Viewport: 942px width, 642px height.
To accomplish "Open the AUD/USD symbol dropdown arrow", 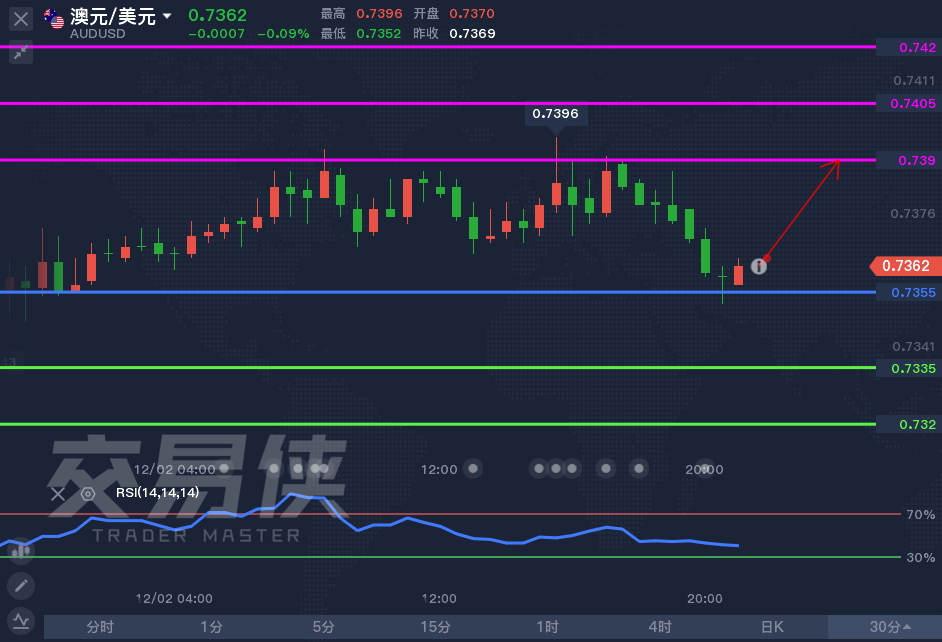I will pos(167,16).
